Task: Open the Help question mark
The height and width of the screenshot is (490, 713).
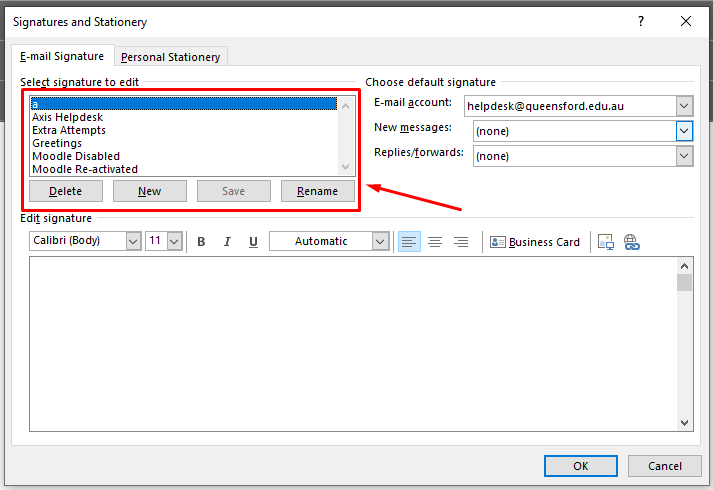Action: coord(641,21)
